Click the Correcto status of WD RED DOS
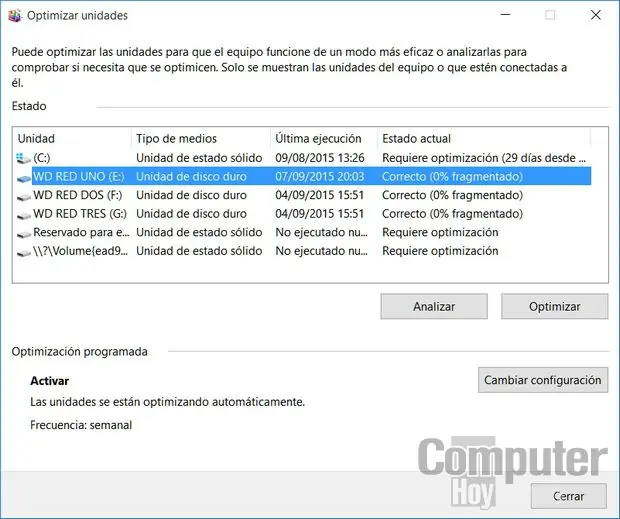The width and height of the screenshot is (620, 519). (452, 195)
